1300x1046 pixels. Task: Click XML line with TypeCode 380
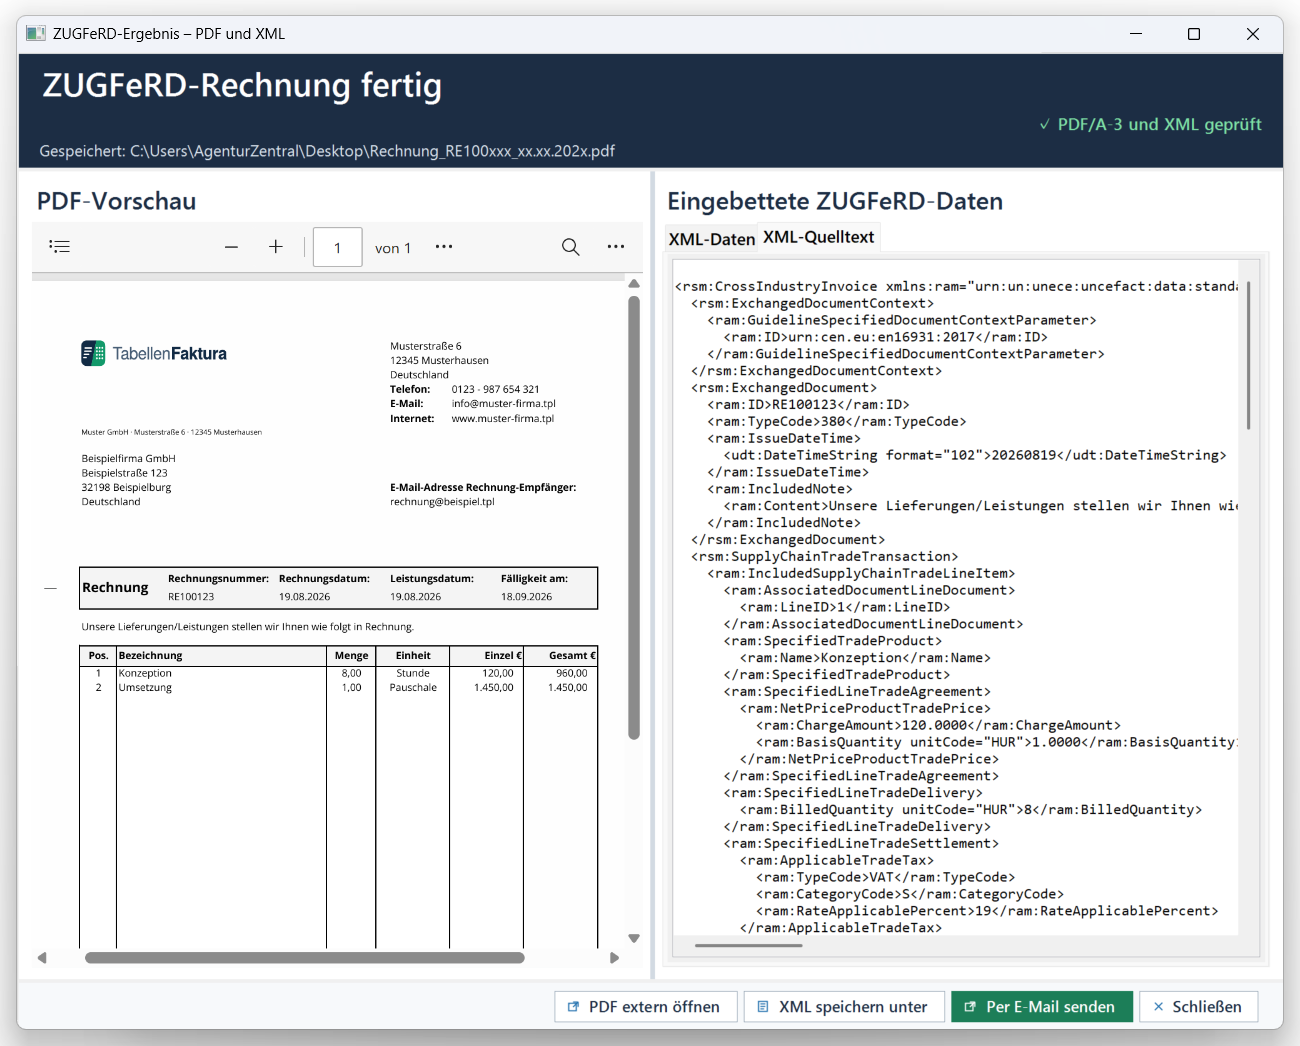click(837, 422)
